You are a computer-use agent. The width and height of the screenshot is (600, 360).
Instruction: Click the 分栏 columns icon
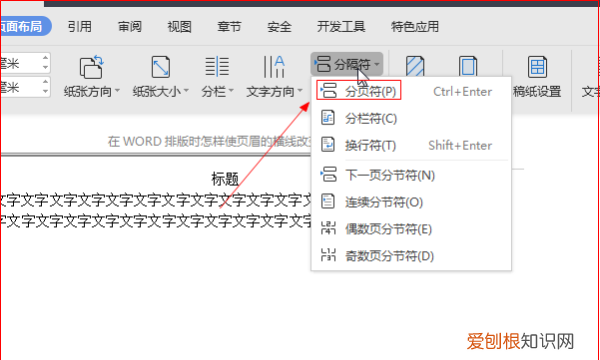point(217,67)
